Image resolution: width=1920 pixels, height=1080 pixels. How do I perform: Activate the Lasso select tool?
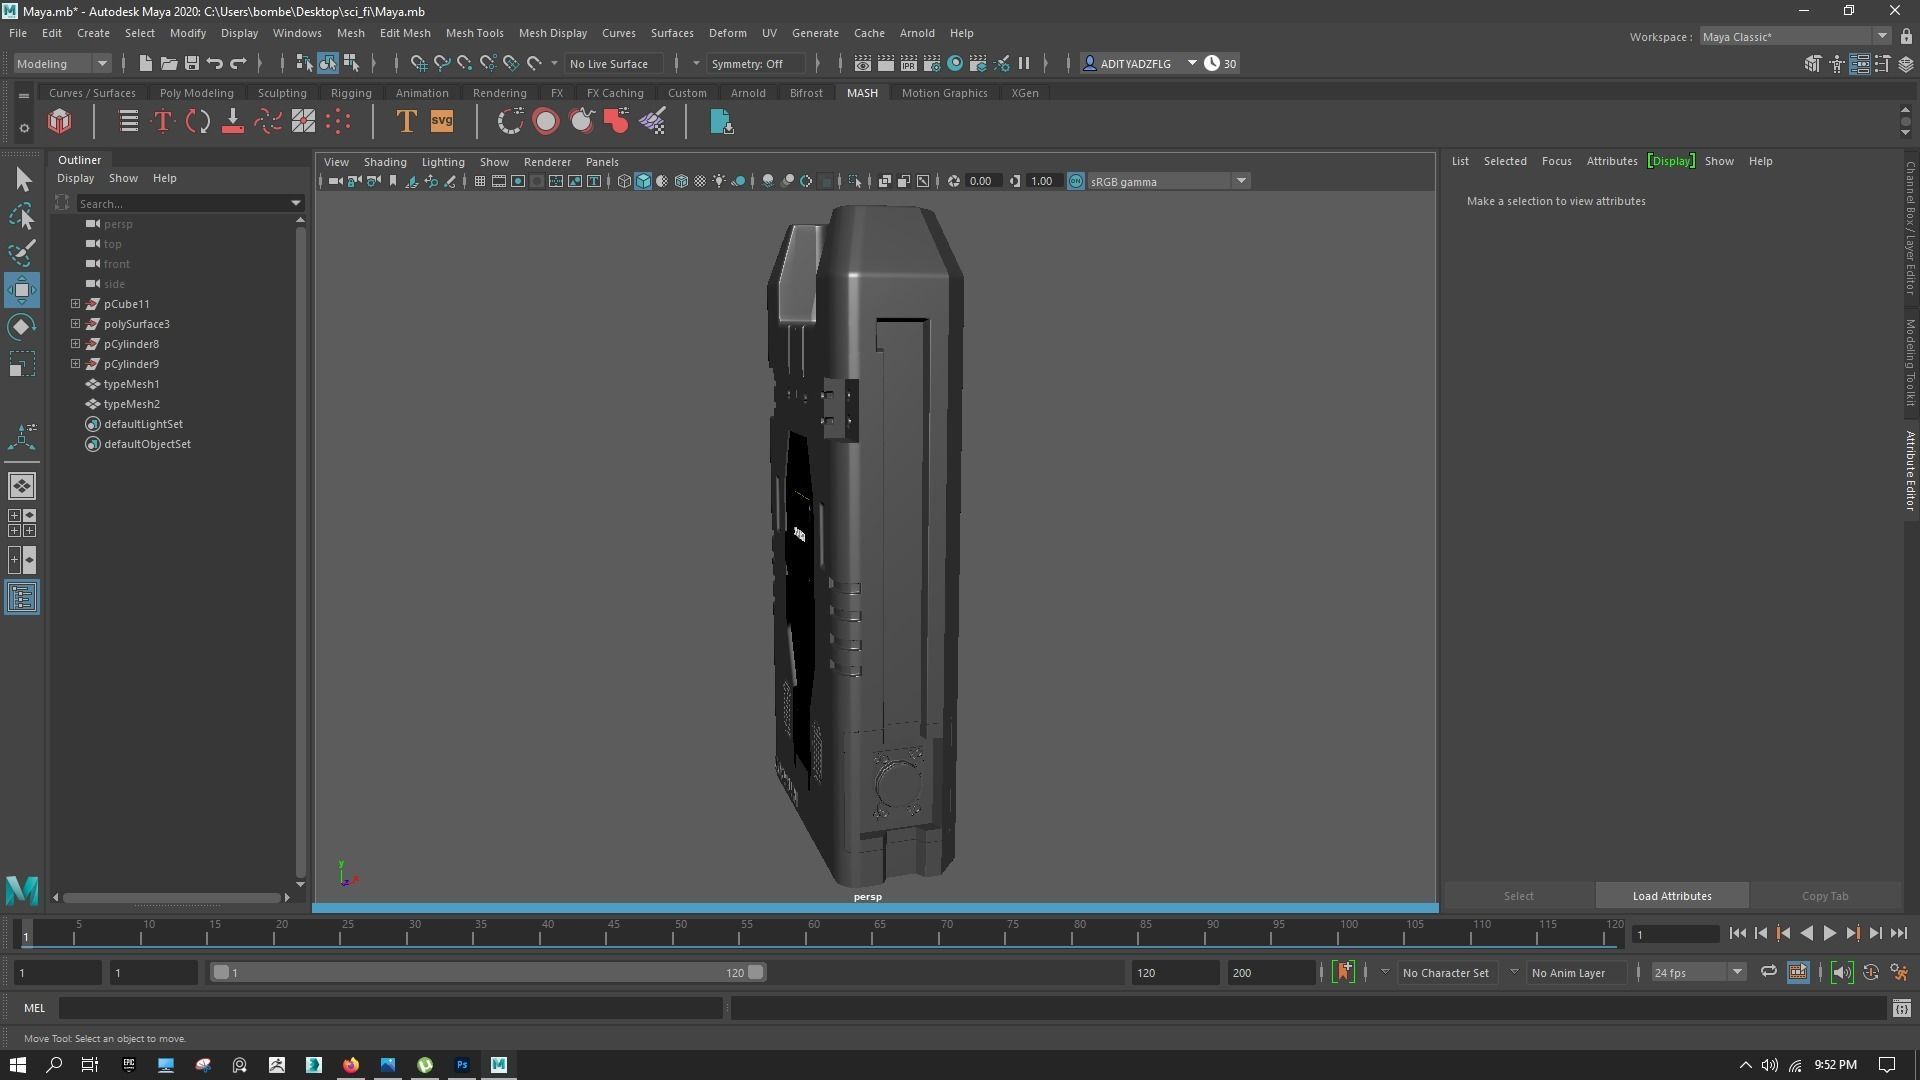22,216
